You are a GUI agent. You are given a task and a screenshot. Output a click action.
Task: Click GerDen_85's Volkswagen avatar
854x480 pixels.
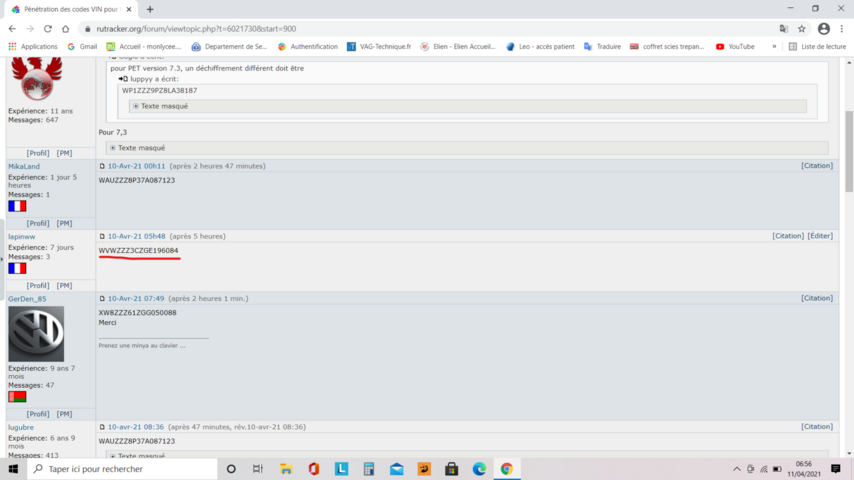(x=36, y=333)
